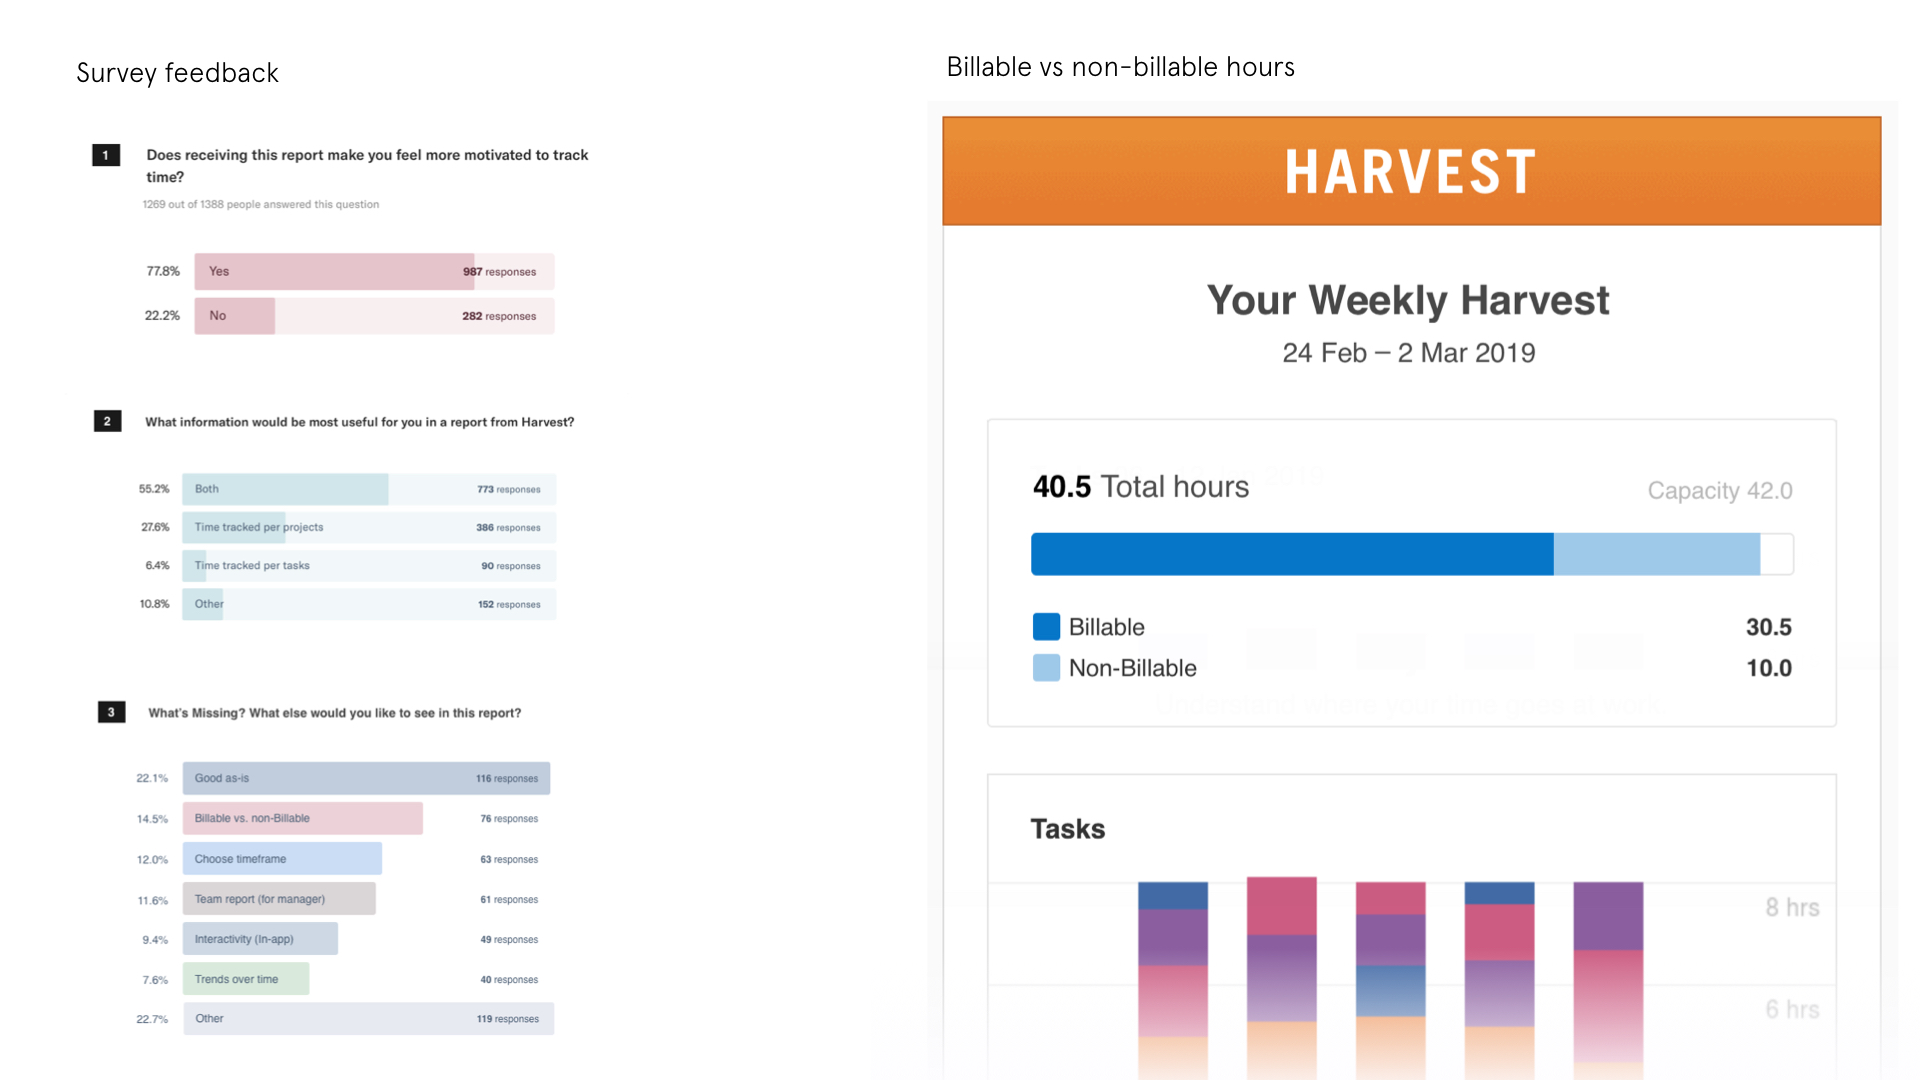Click the '40 responses' count
This screenshot has width=1920, height=1080.
(x=509, y=980)
